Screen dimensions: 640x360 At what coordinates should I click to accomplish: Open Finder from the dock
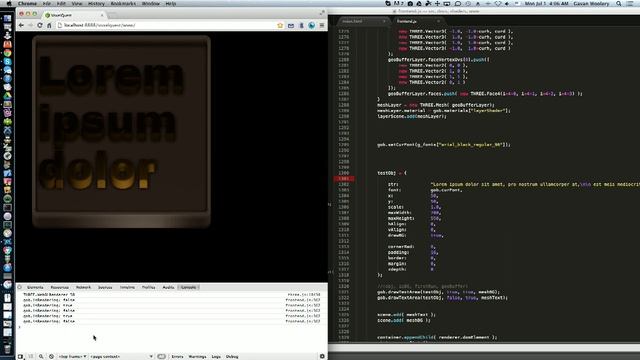(7, 18)
